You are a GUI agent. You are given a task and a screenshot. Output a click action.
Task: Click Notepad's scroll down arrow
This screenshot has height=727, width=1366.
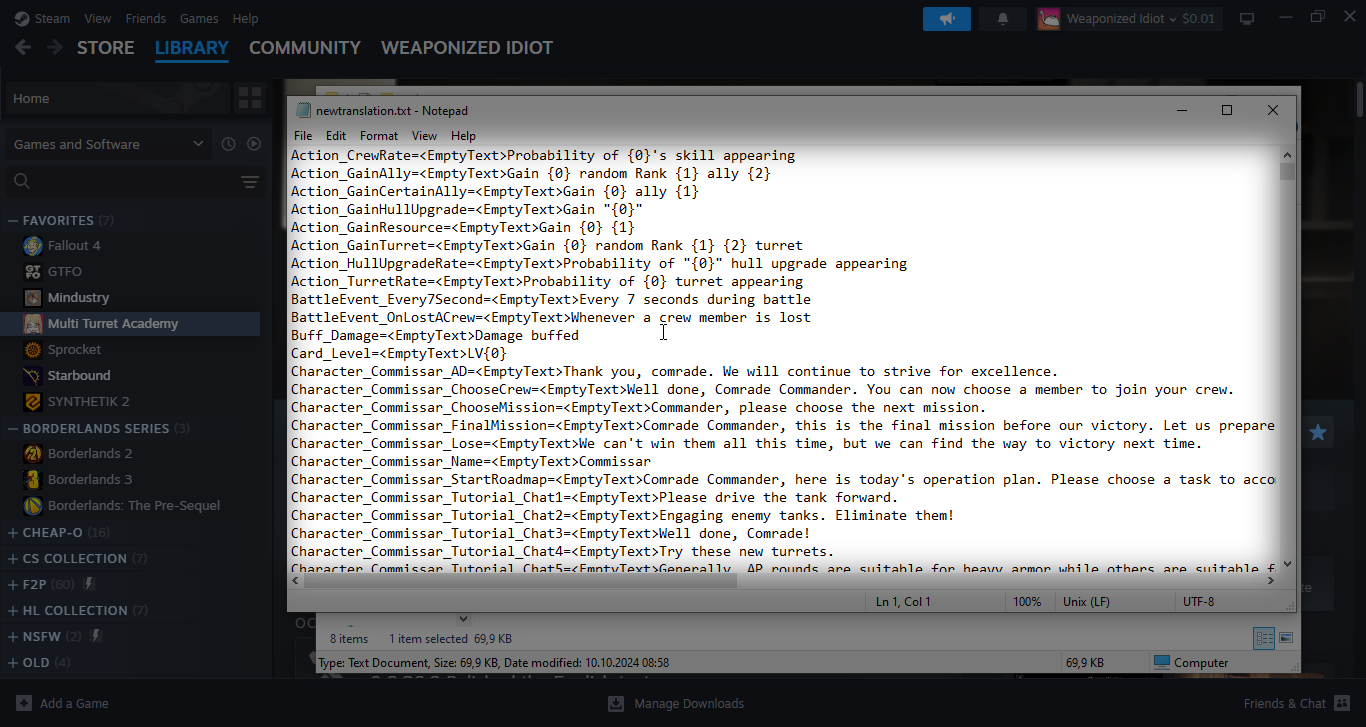[1287, 564]
